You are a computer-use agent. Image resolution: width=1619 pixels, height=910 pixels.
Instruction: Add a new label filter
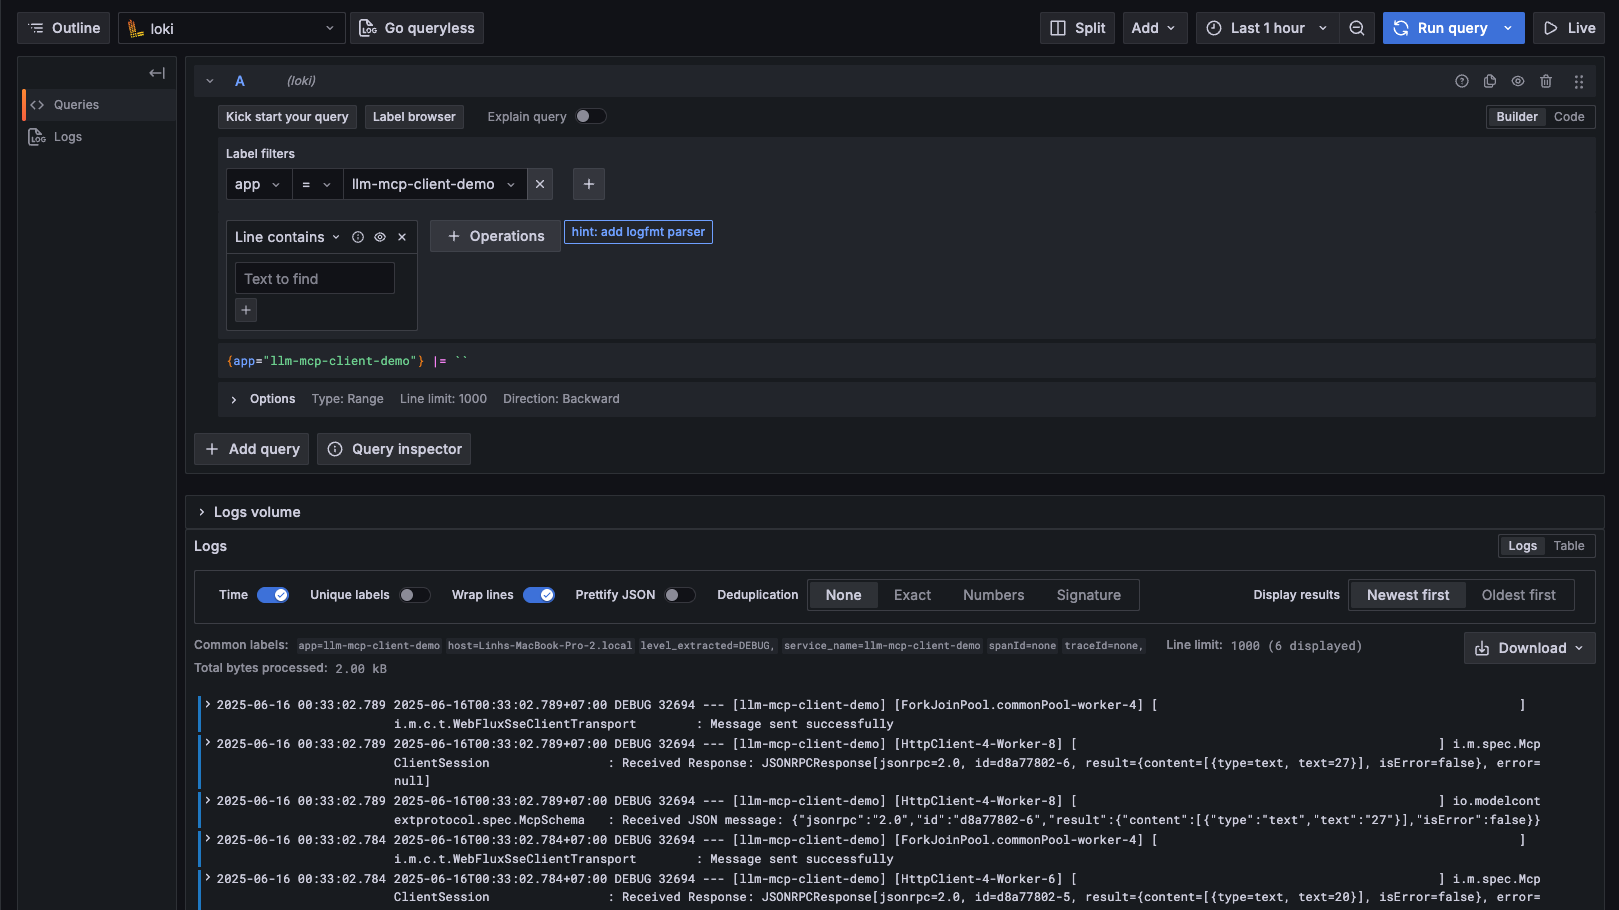589,184
